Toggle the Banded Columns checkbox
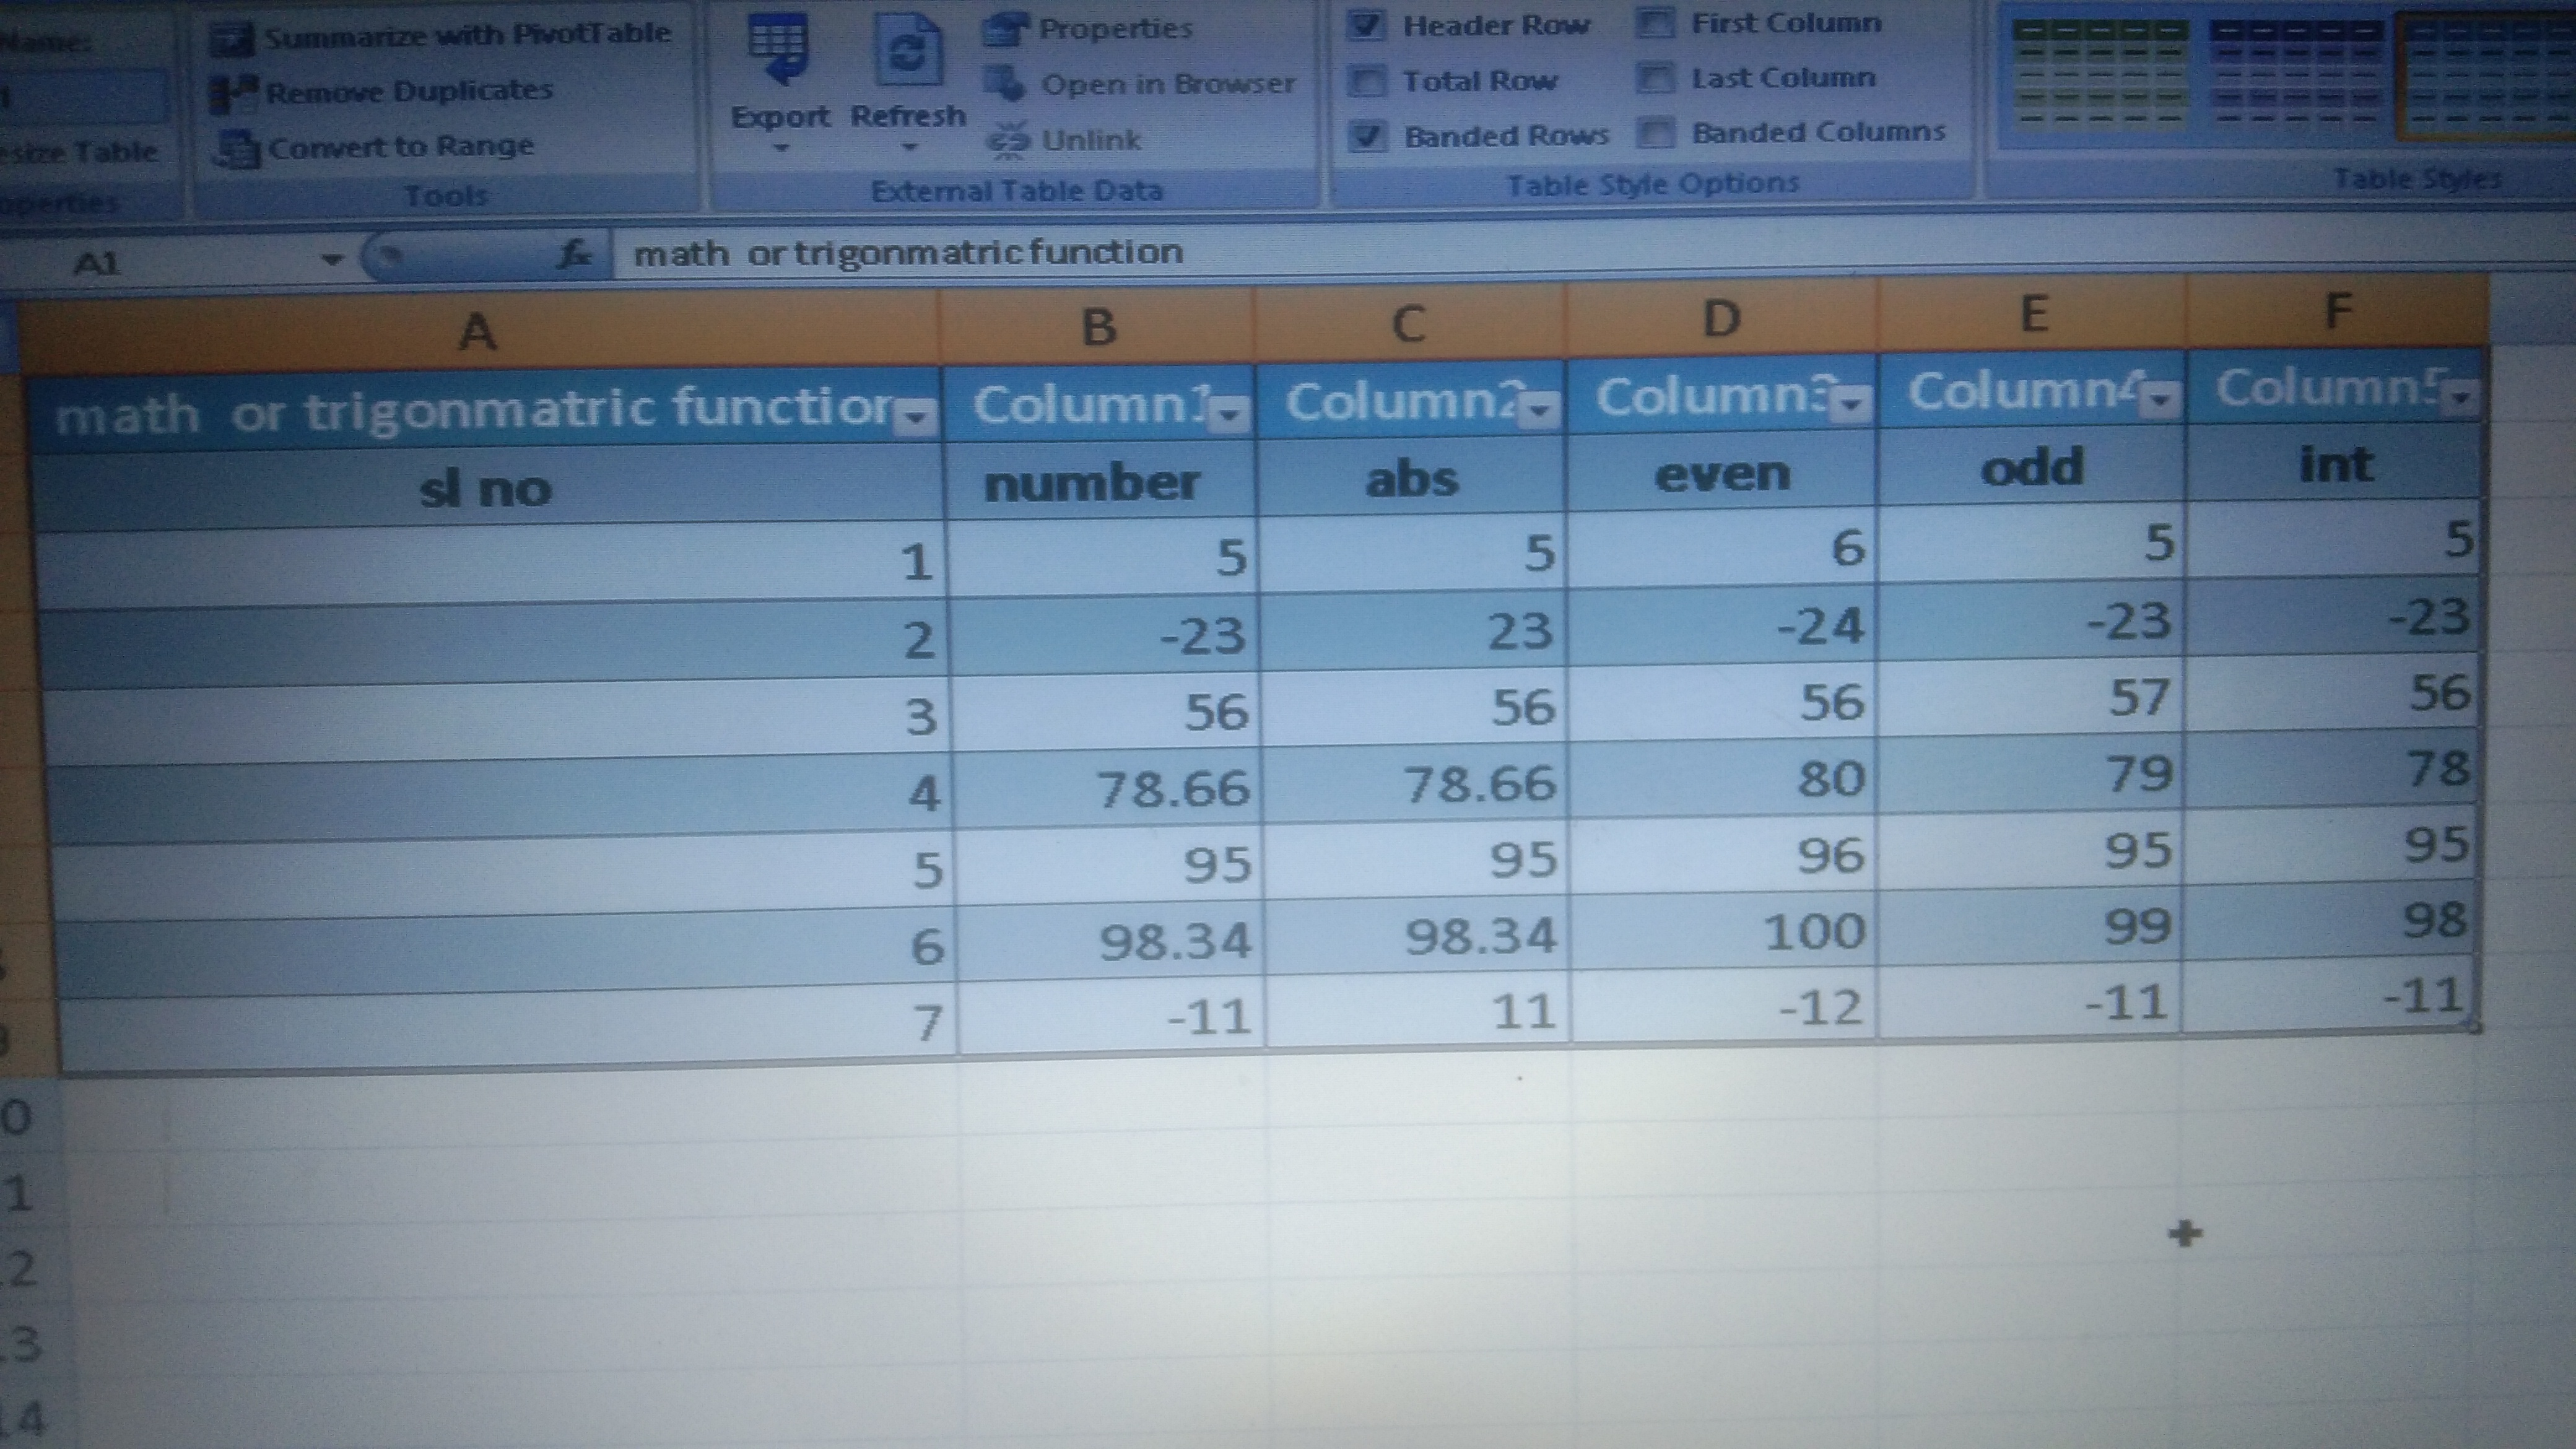Image resolution: width=2576 pixels, height=1449 pixels. [1655, 132]
